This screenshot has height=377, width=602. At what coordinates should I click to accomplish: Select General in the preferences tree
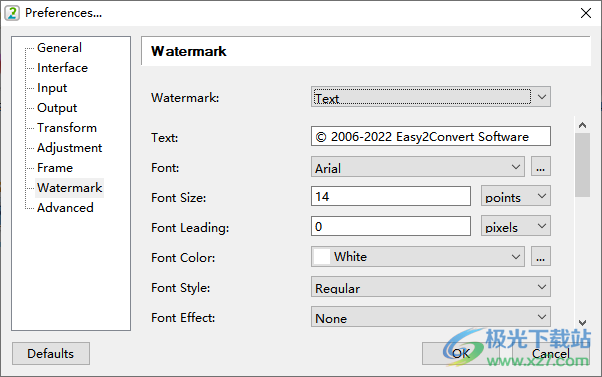pos(59,48)
